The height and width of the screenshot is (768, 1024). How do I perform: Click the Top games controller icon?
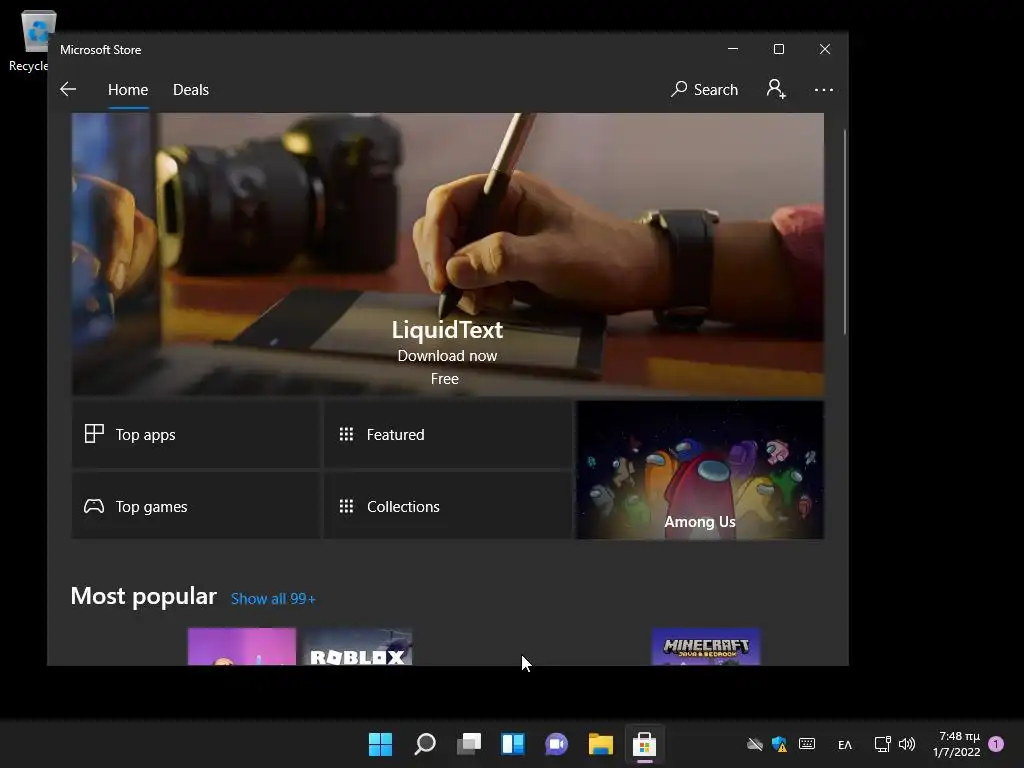(94, 506)
